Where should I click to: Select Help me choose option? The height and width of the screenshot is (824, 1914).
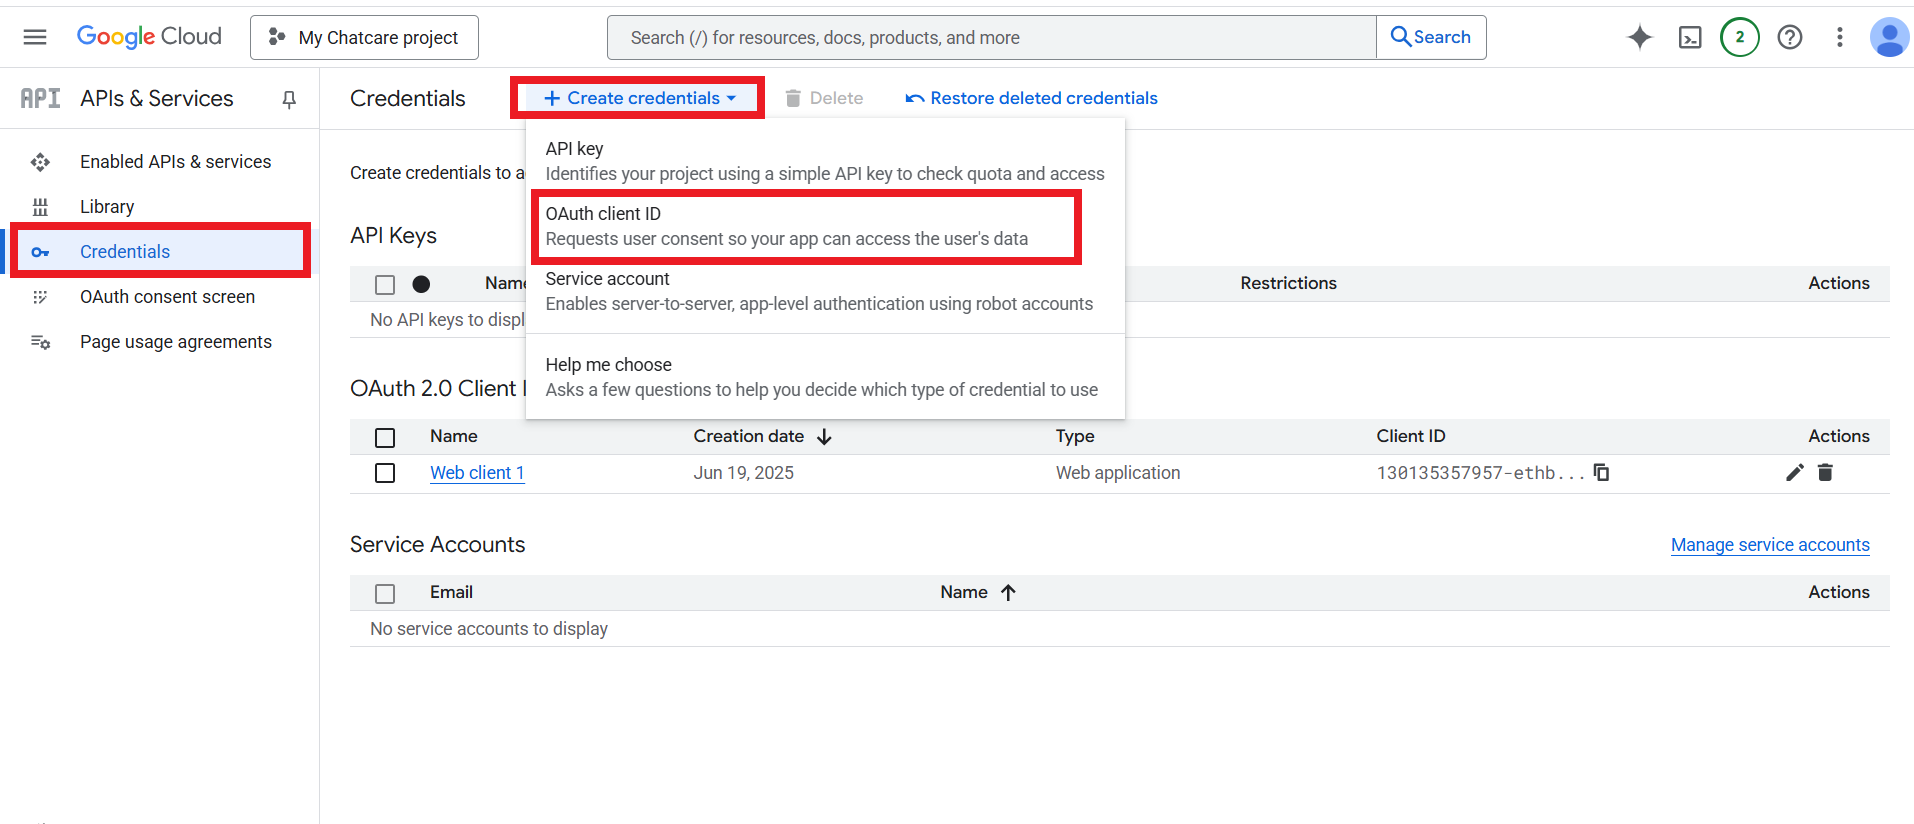tap(825, 377)
